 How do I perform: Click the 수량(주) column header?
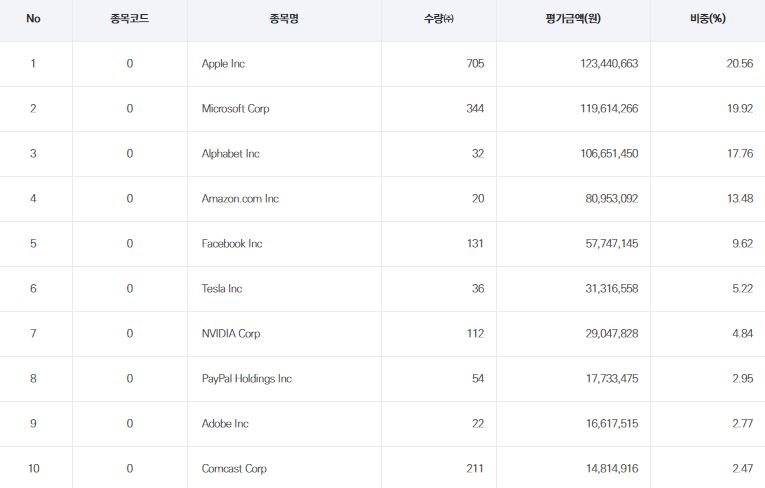pyautogui.click(x=439, y=19)
